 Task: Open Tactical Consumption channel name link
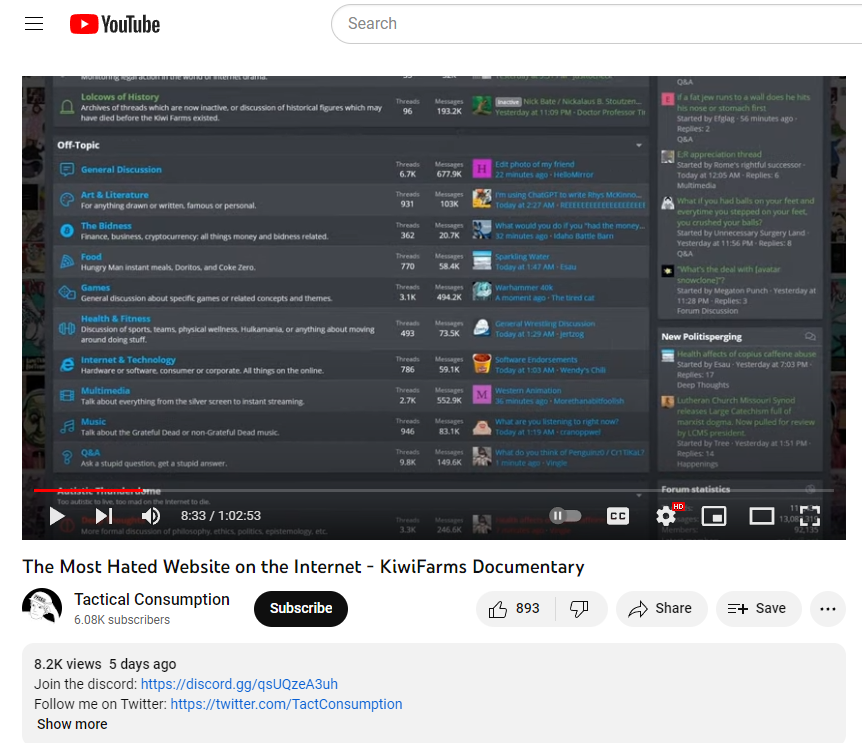point(152,599)
